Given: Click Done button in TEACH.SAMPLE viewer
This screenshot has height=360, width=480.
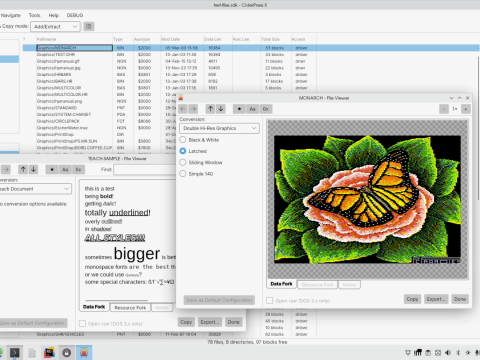Looking at the screenshot, I should [234, 322].
